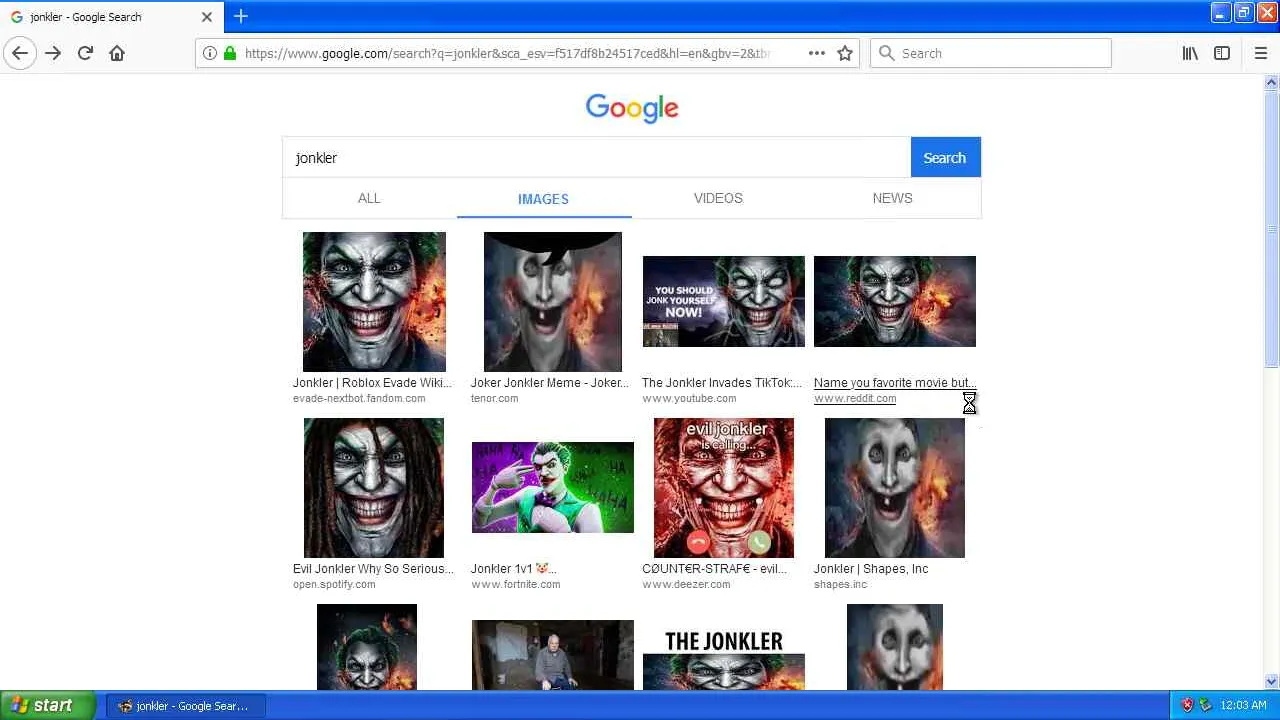Open the Name you favorite movie thumbnail
Image resolution: width=1280 pixels, height=720 pixels.
click(895, 301)
